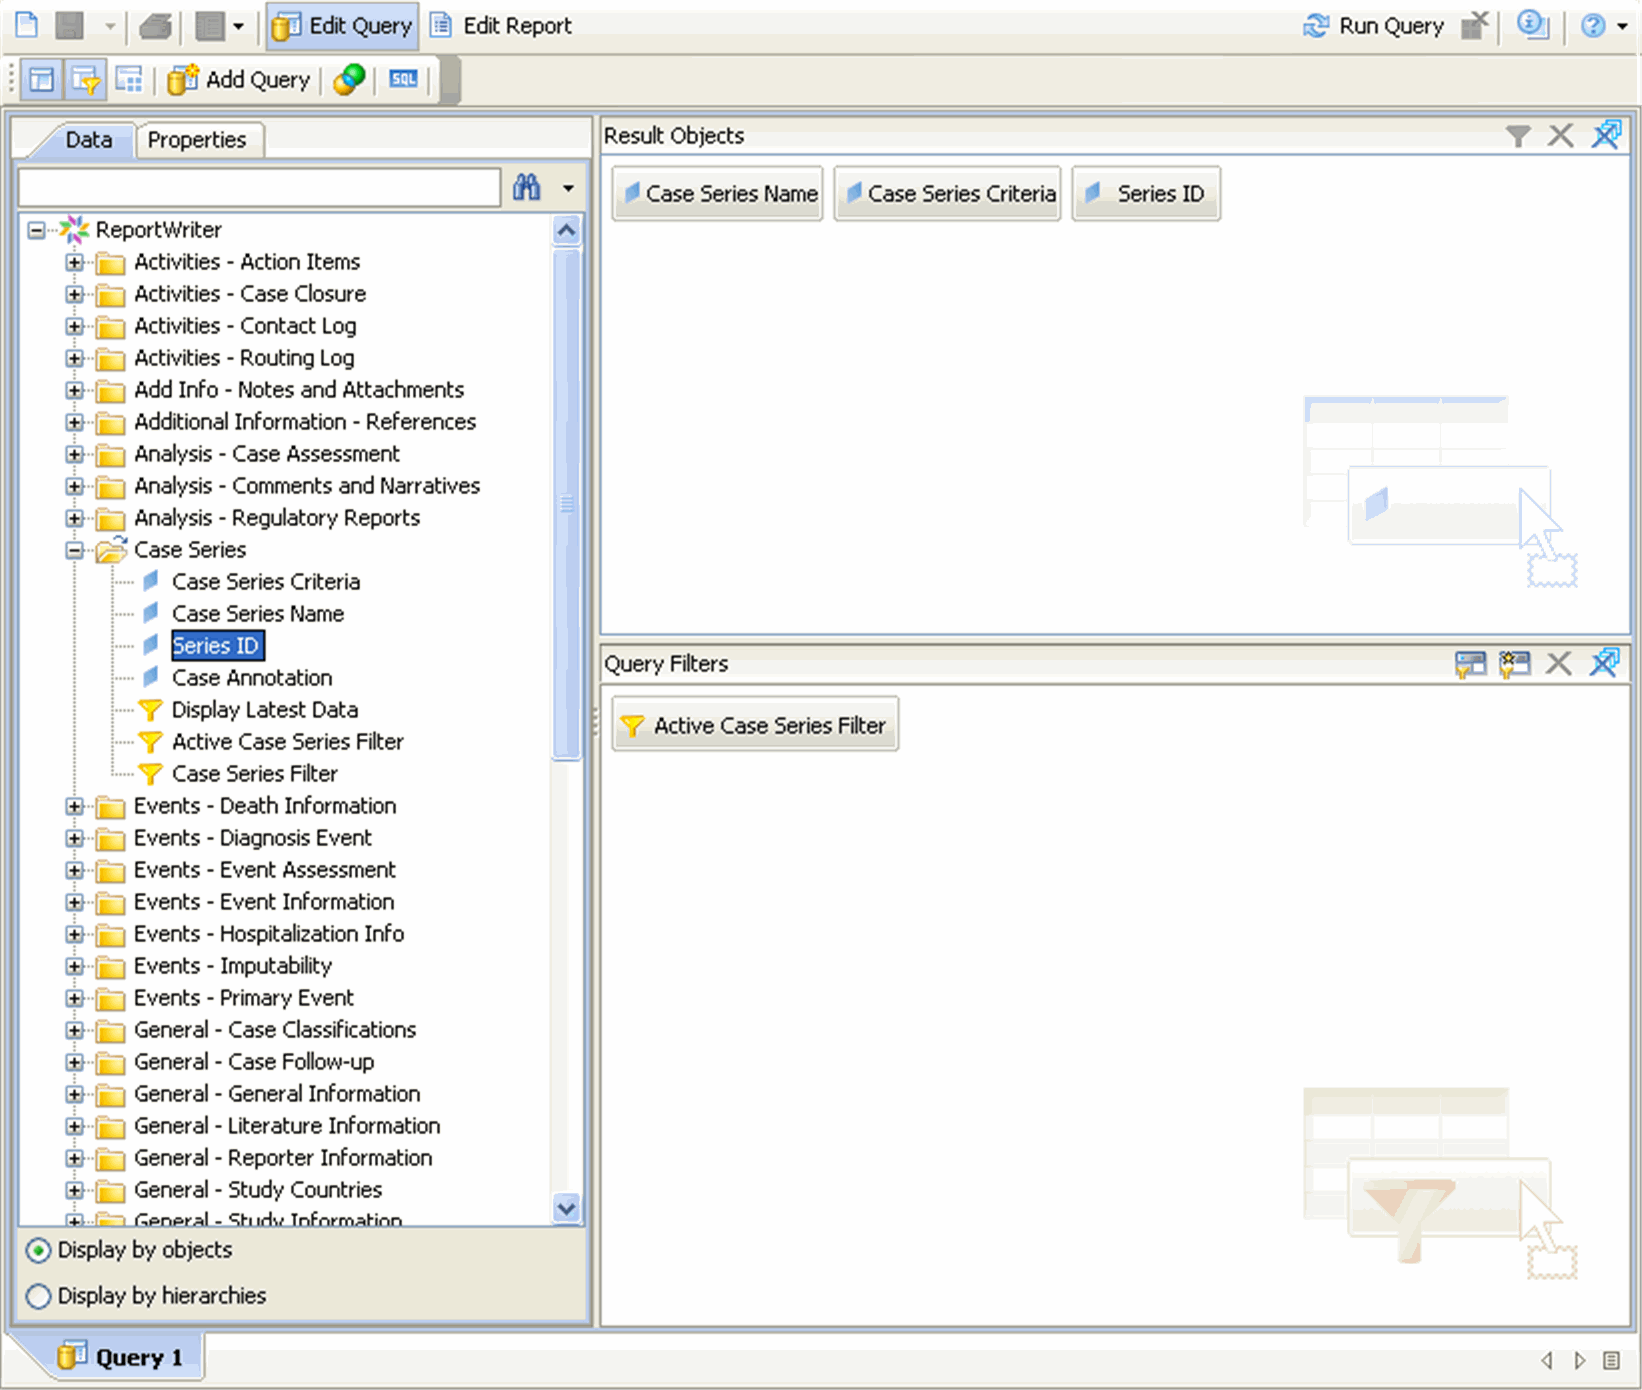Open the user prompt input info icon

[x=1532, y=25]
